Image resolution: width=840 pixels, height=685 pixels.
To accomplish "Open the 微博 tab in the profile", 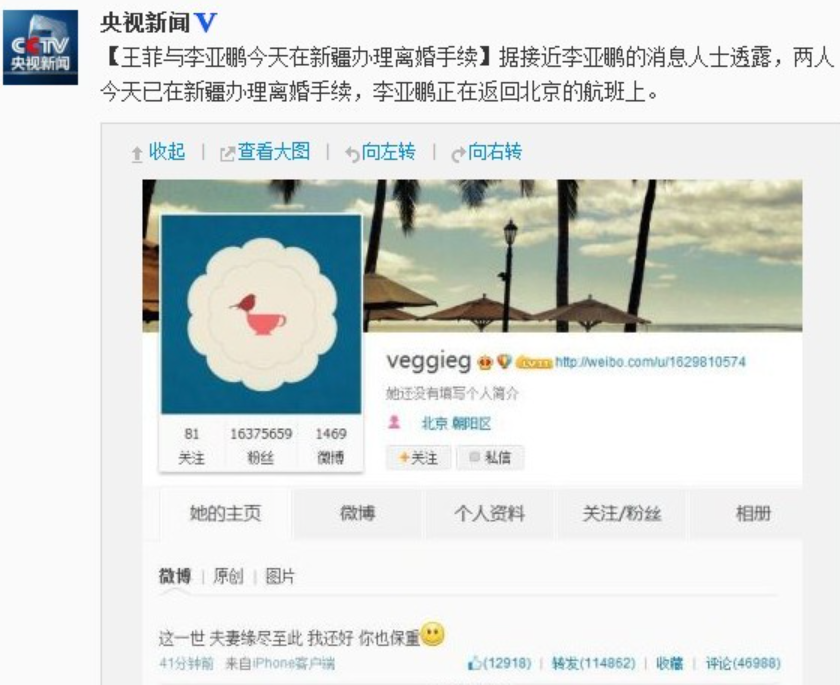I will [x=358, y=514].
